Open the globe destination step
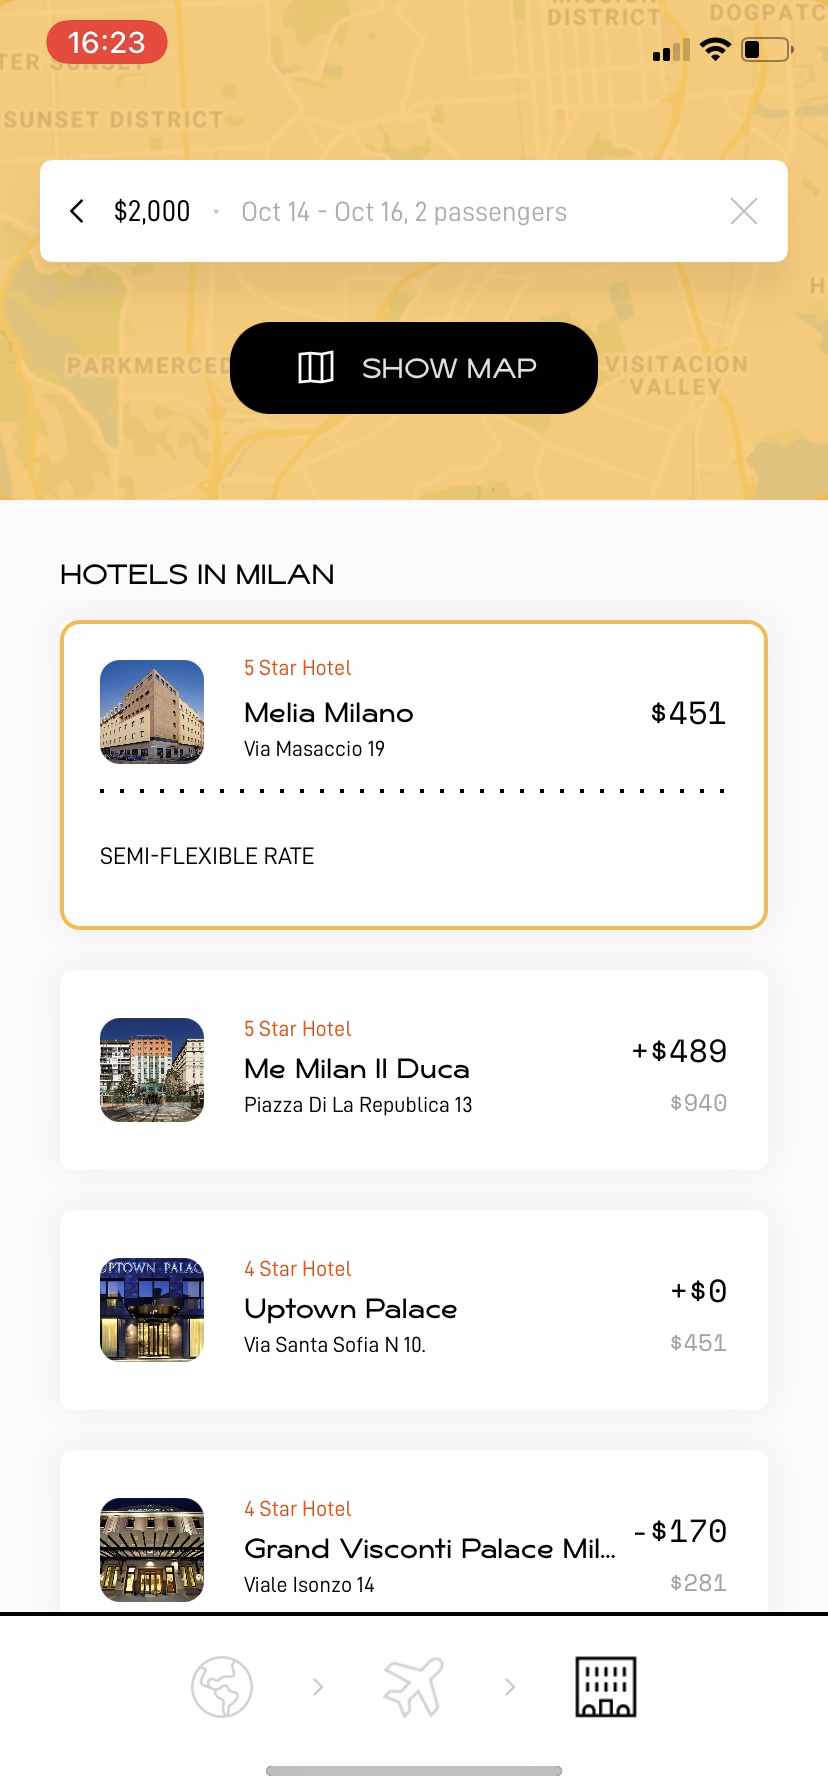 222,1687
